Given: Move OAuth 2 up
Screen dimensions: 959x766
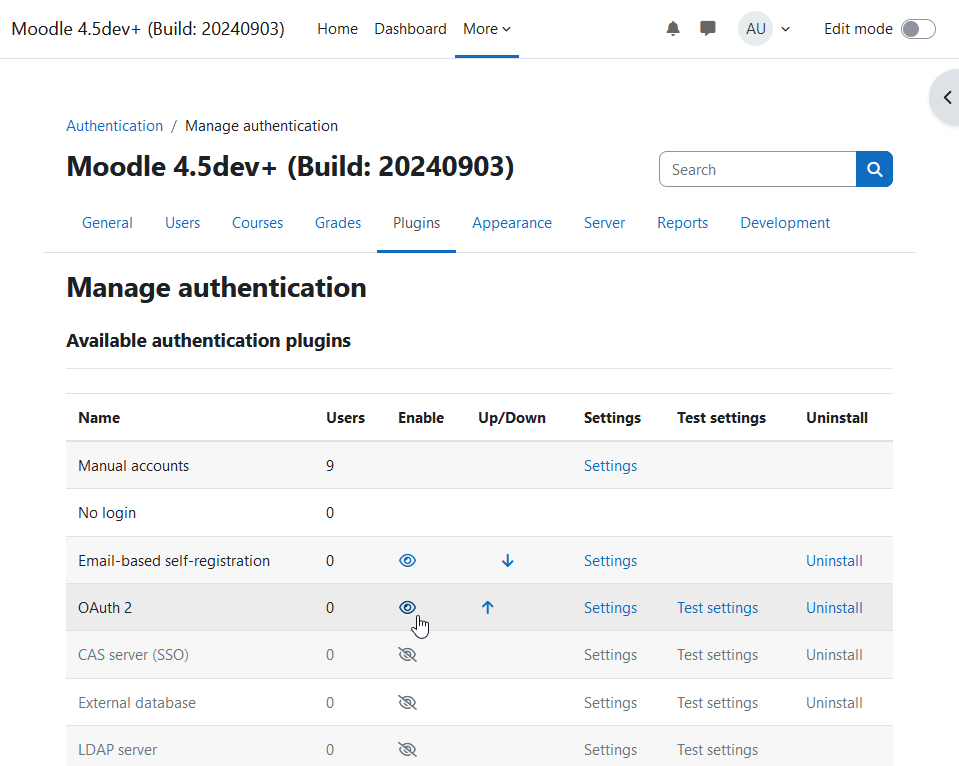Looking at the screenshot, I should click(x=487, y=607).
